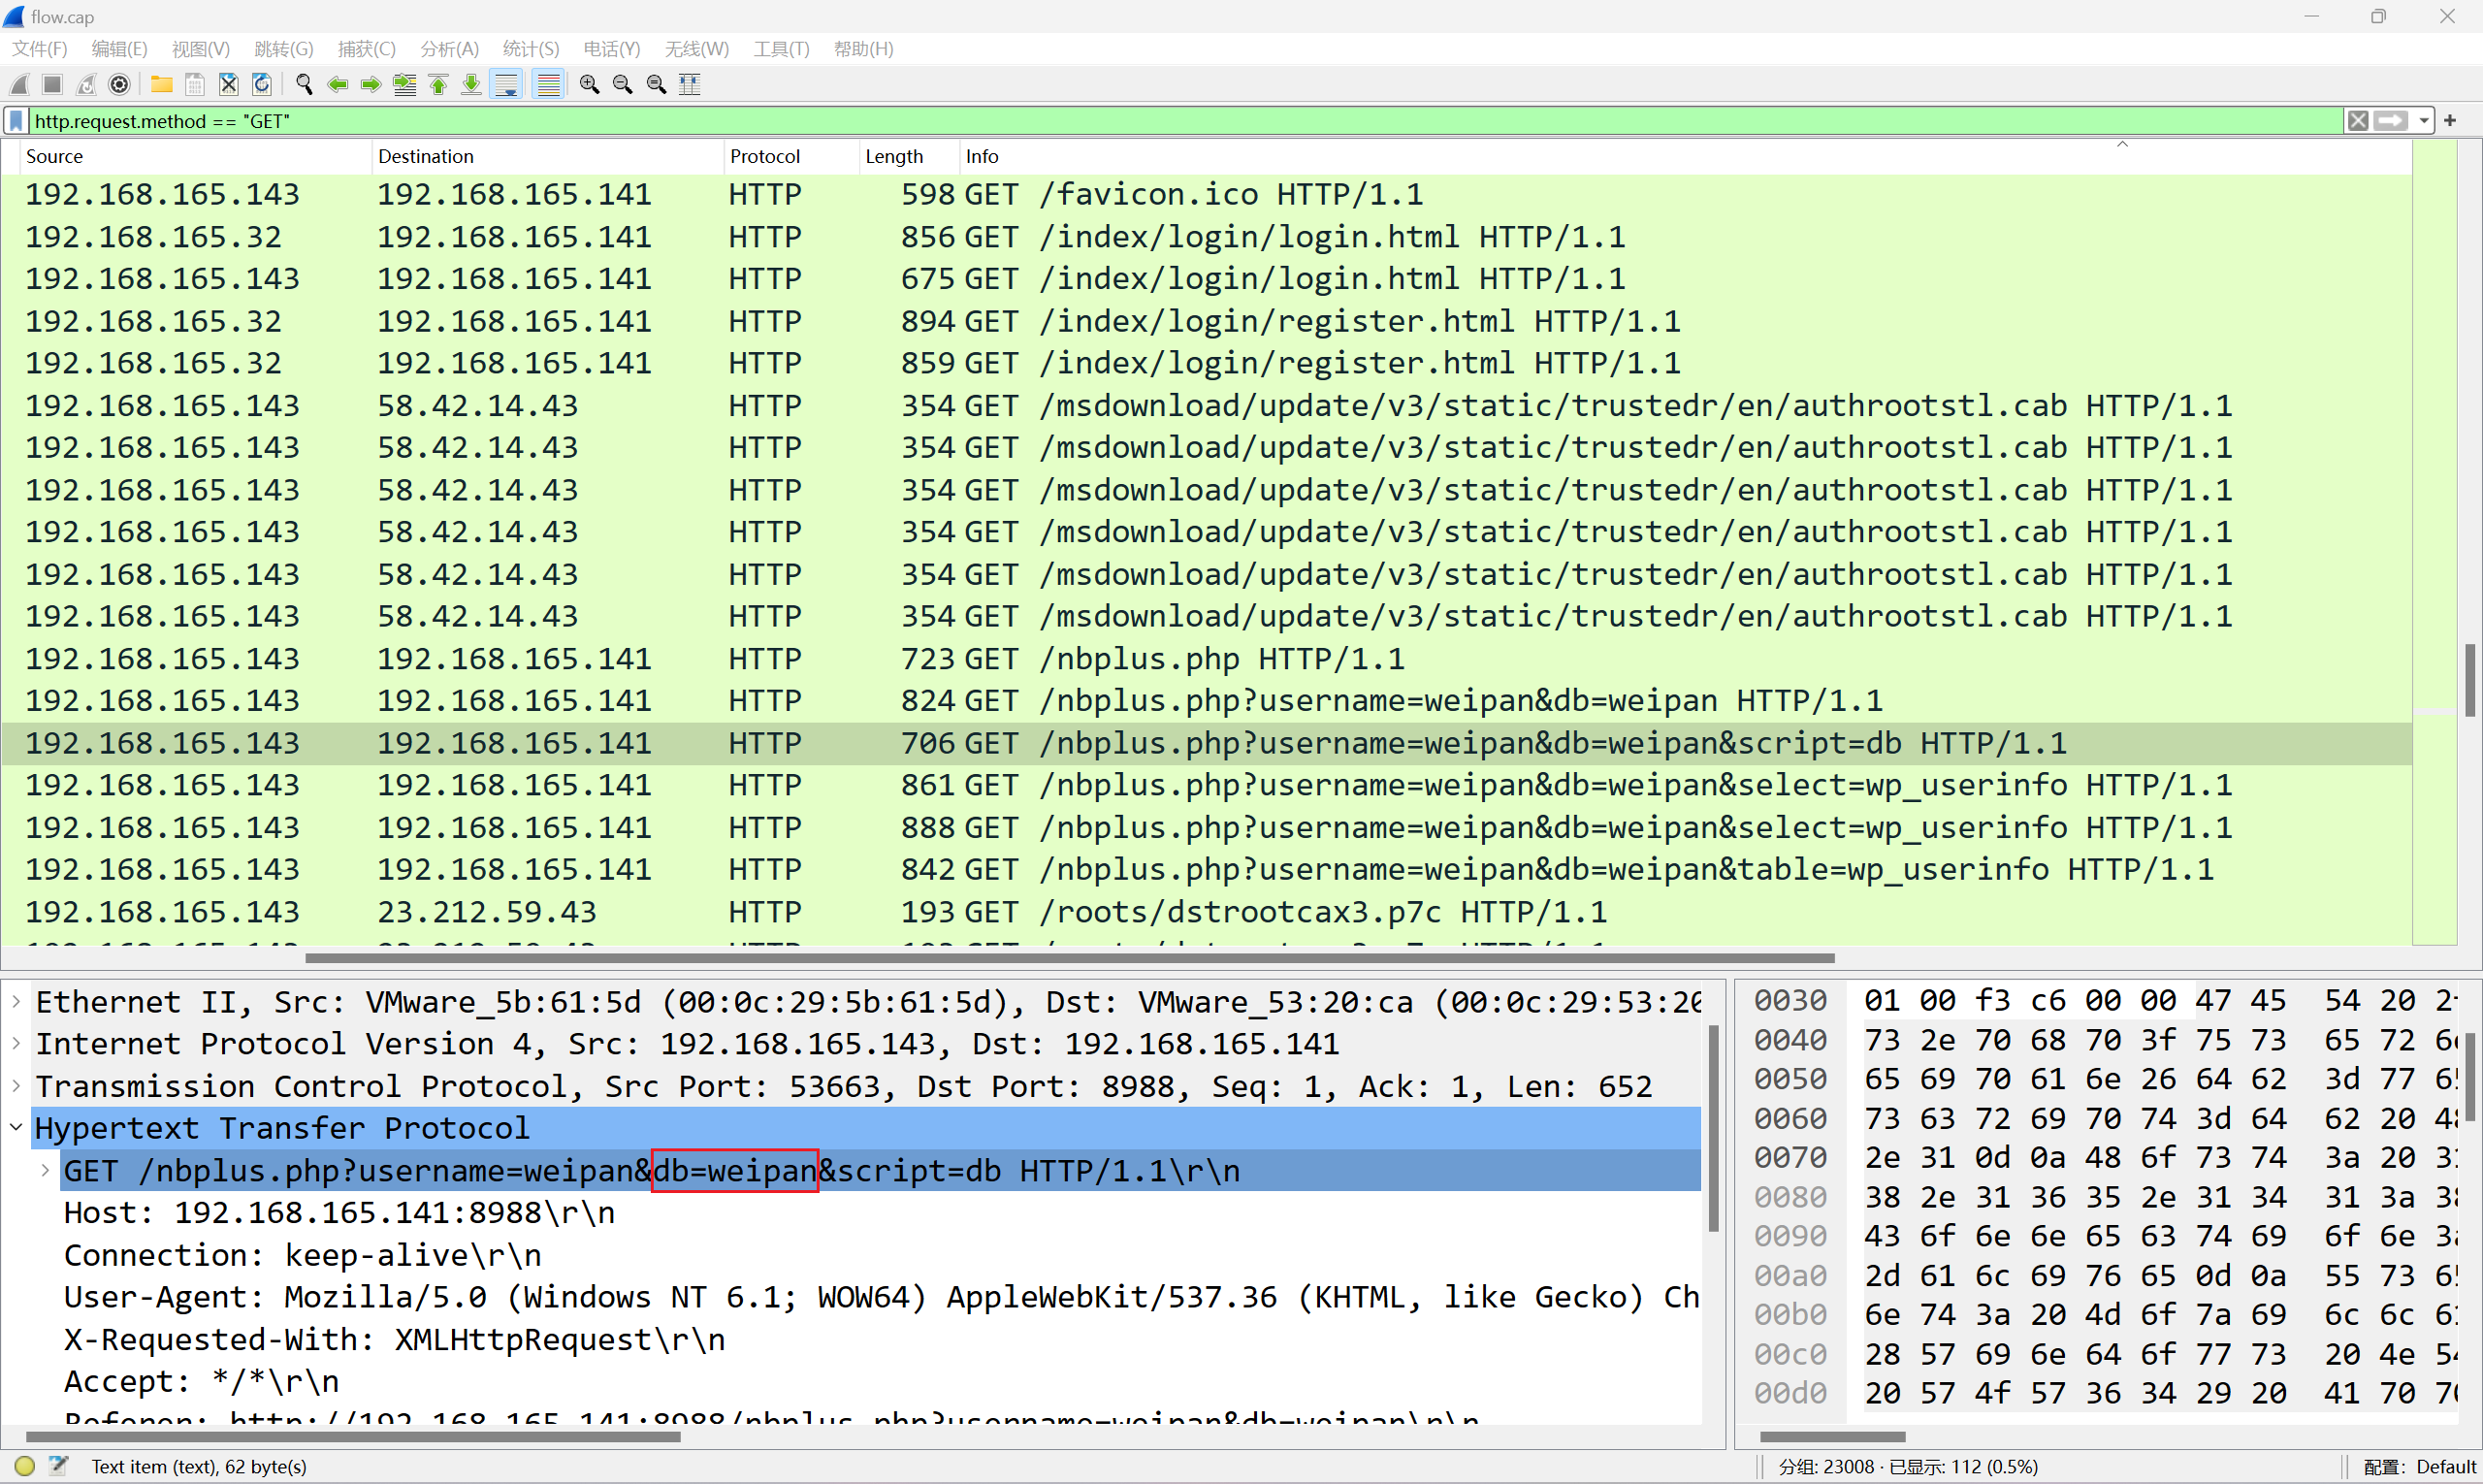Expand Transmission Control Protocol node
The height and width of the screenshot is (1484, 2483).
[x=16, y=1085]
